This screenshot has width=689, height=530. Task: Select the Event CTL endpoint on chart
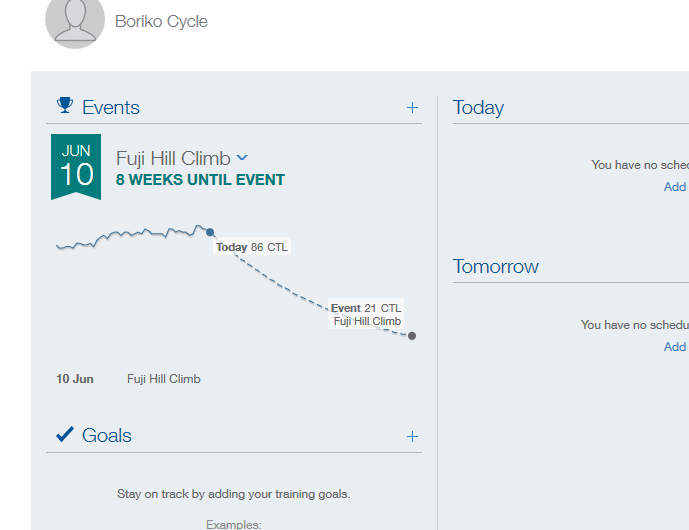(x=412, y=336)
